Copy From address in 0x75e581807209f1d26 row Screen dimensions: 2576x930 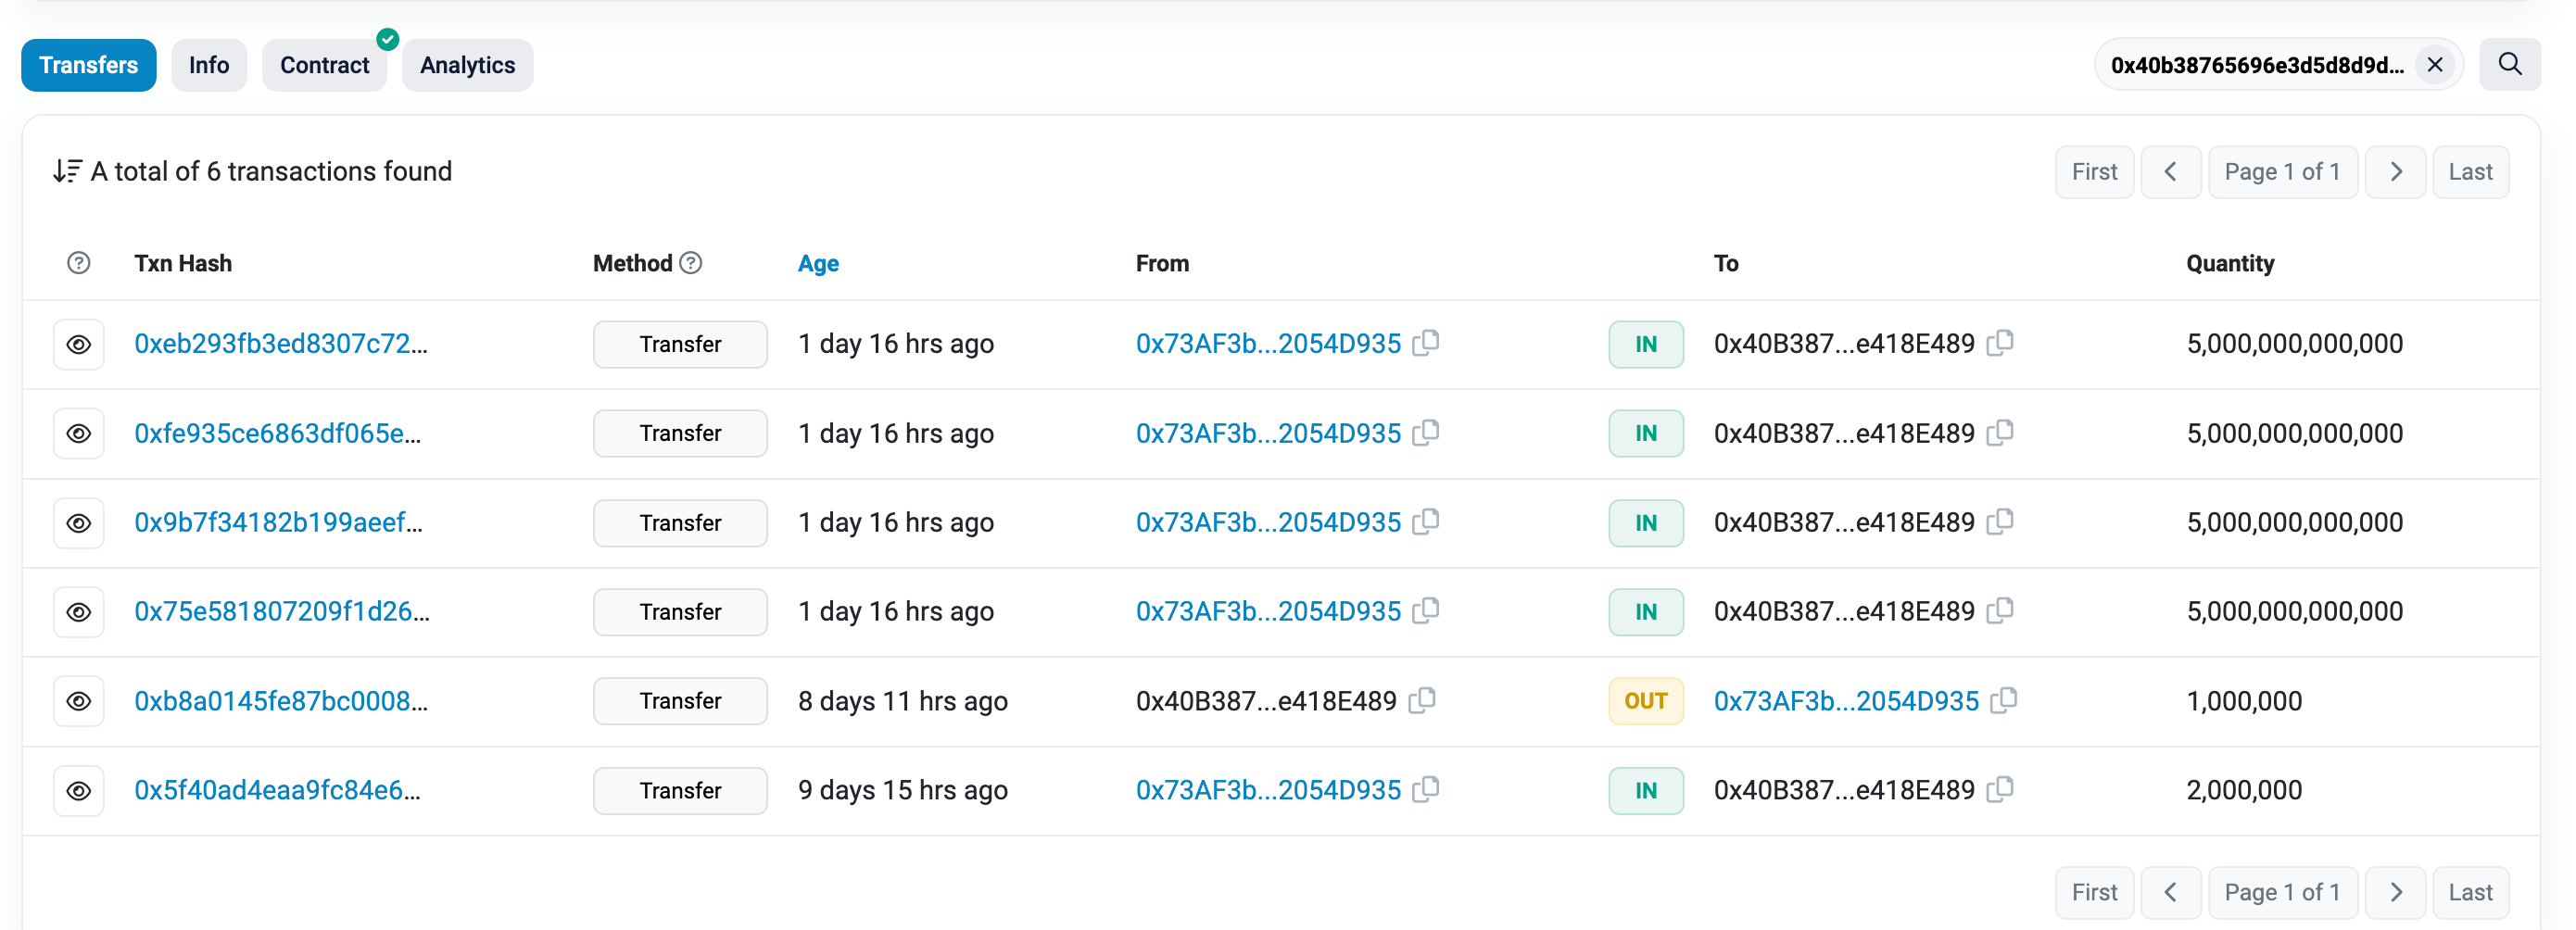[1426, 611]
